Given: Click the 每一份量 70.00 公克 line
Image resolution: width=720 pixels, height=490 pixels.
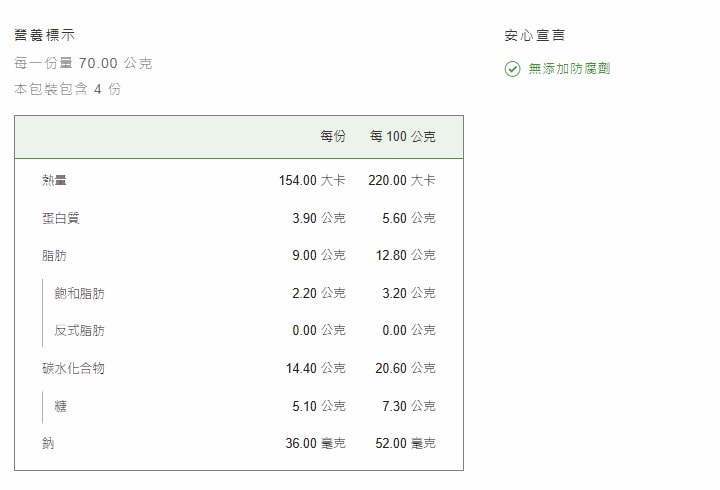Looking at the screenshot, I should 83,63.
